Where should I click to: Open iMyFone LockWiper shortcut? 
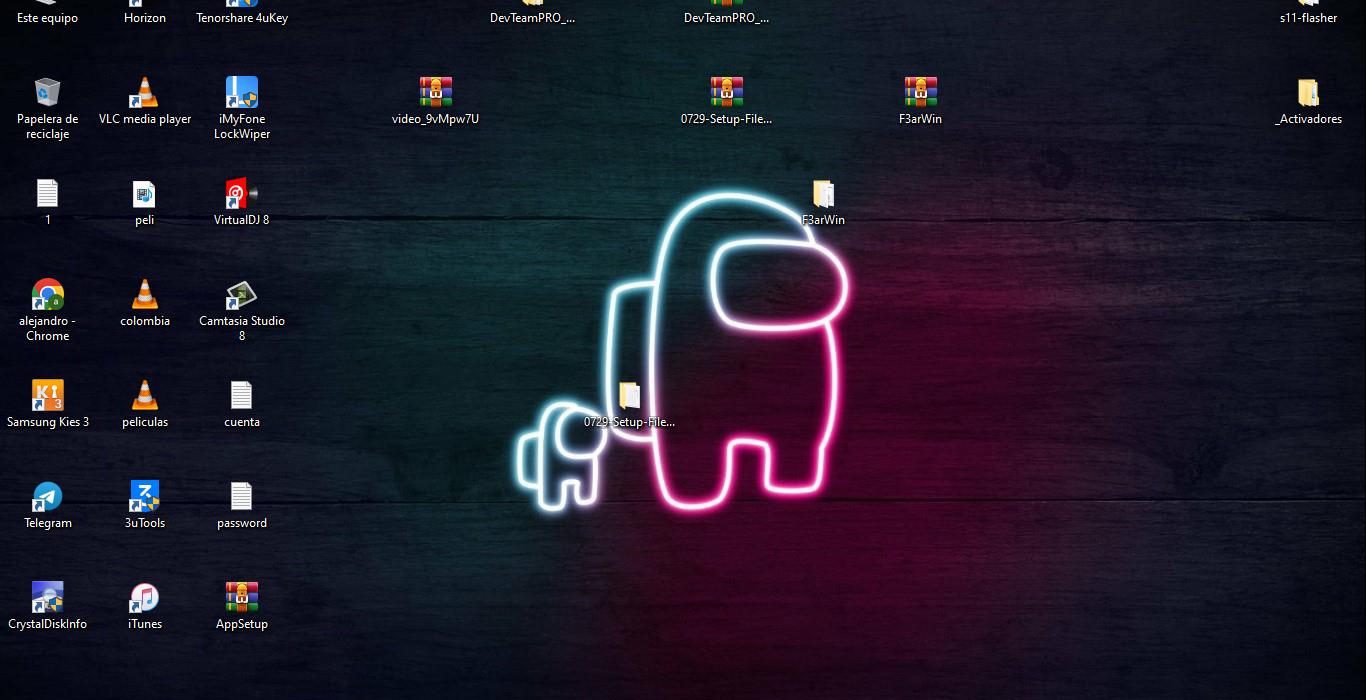click(241, 94)
